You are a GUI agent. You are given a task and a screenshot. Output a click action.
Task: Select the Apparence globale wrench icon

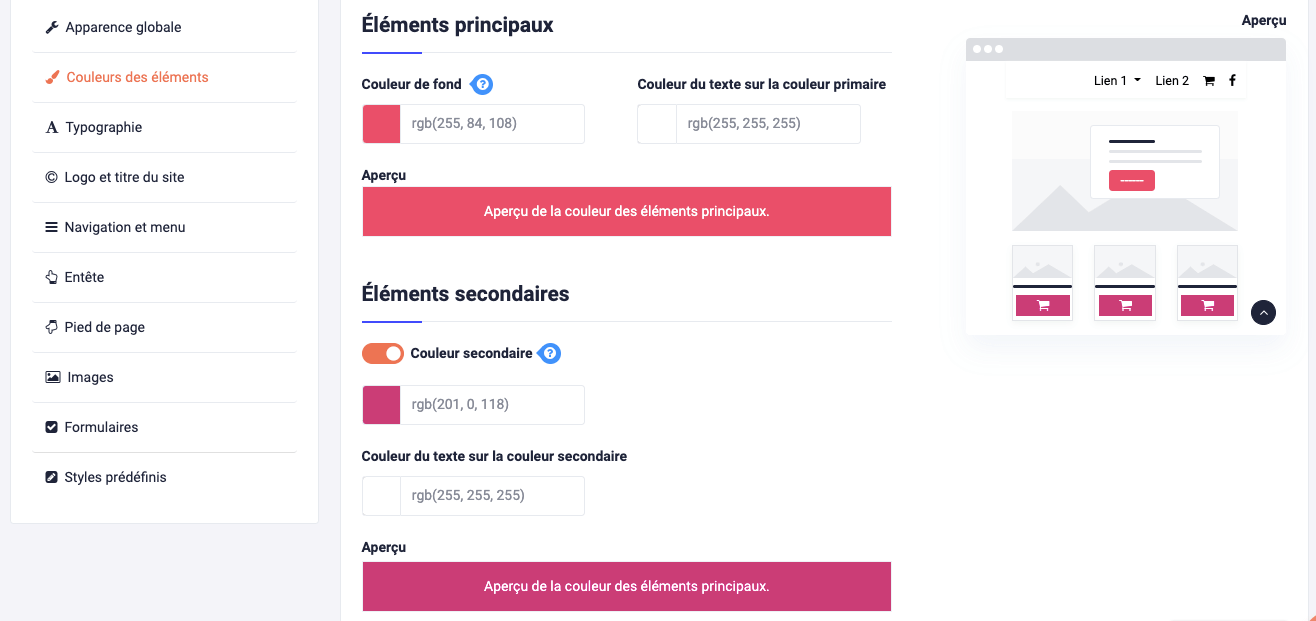coord(52,27)
